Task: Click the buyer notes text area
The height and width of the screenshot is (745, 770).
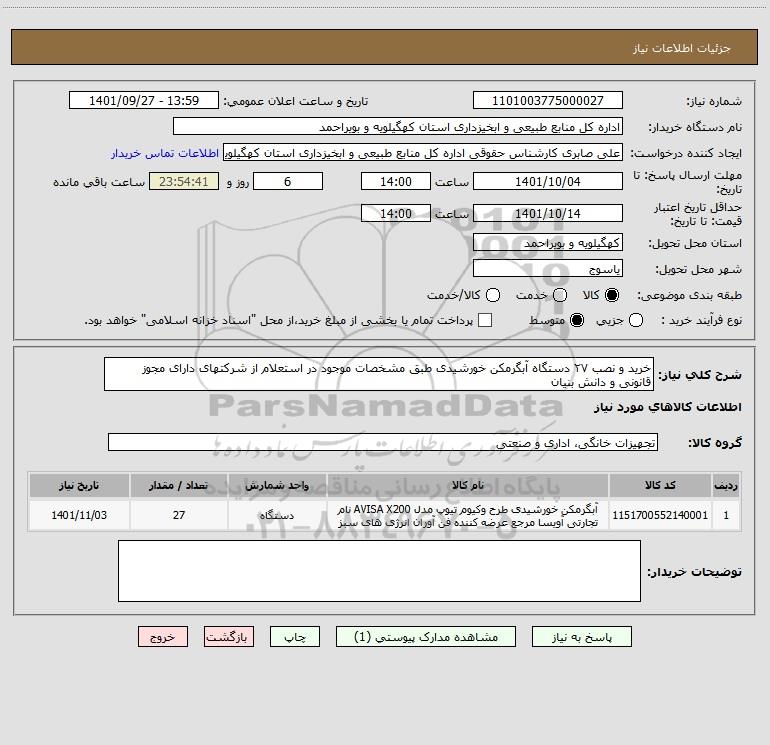Action: click(x=379, y=571)
